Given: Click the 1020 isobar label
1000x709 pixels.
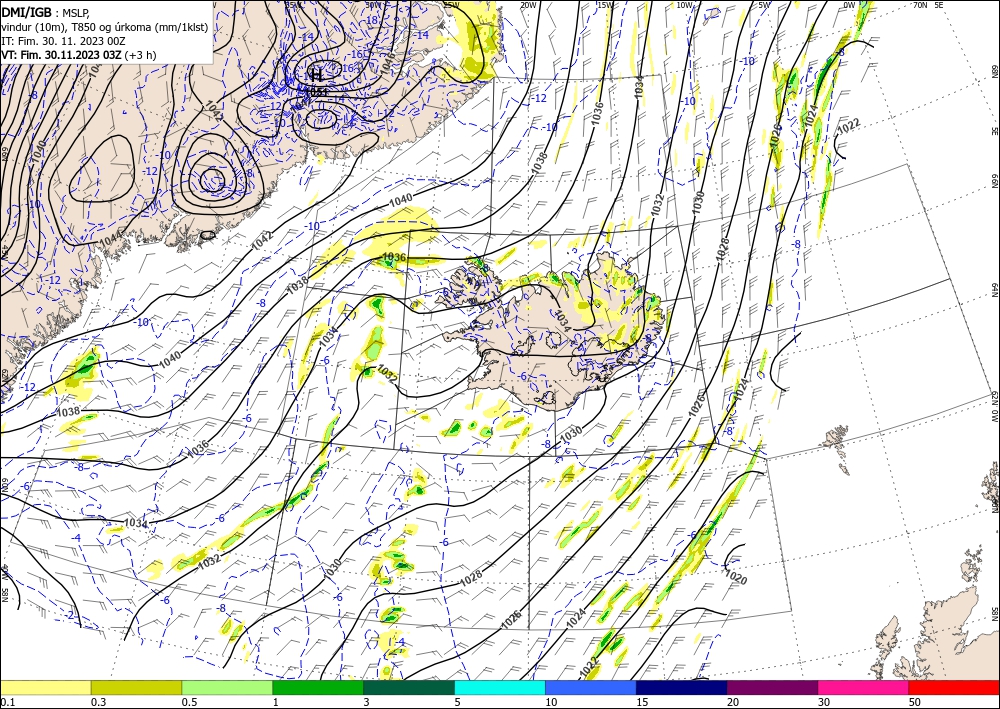Looking at the screenshot, I should coord(736,577).
